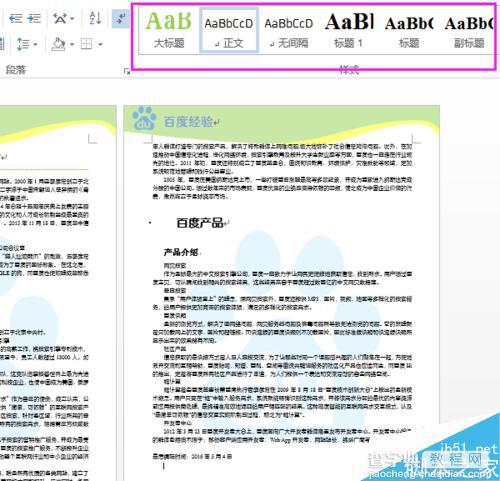Toggle show/hide paragraph marks

click(120, 18)
